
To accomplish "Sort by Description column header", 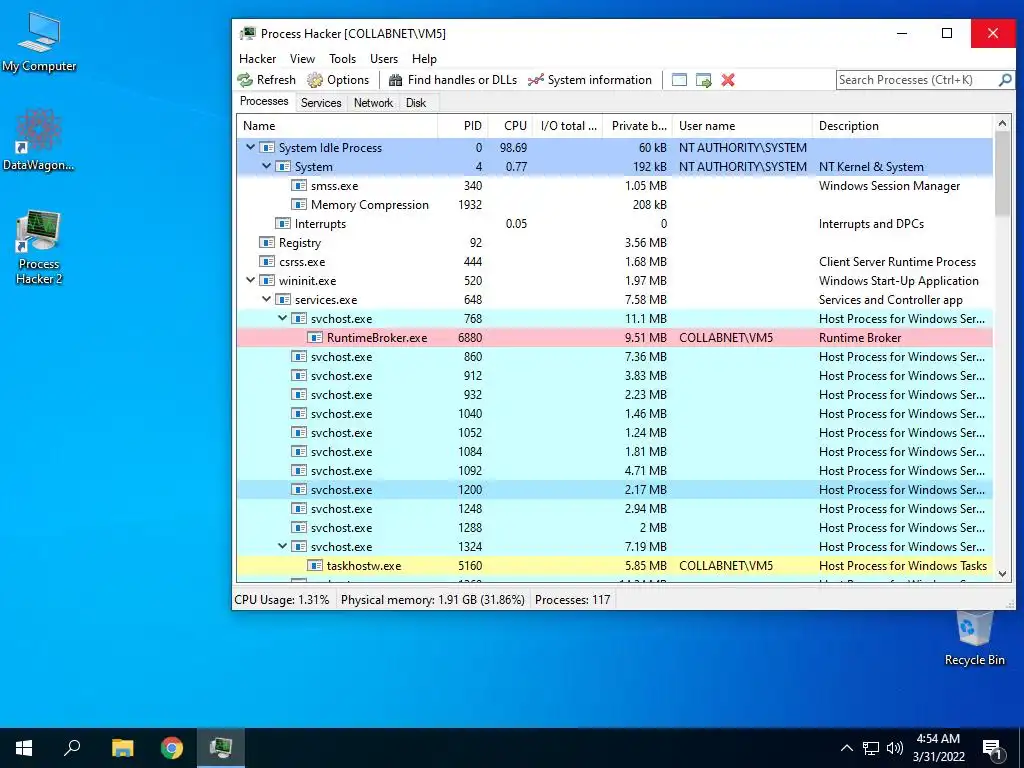I will [x=902, y=126].
